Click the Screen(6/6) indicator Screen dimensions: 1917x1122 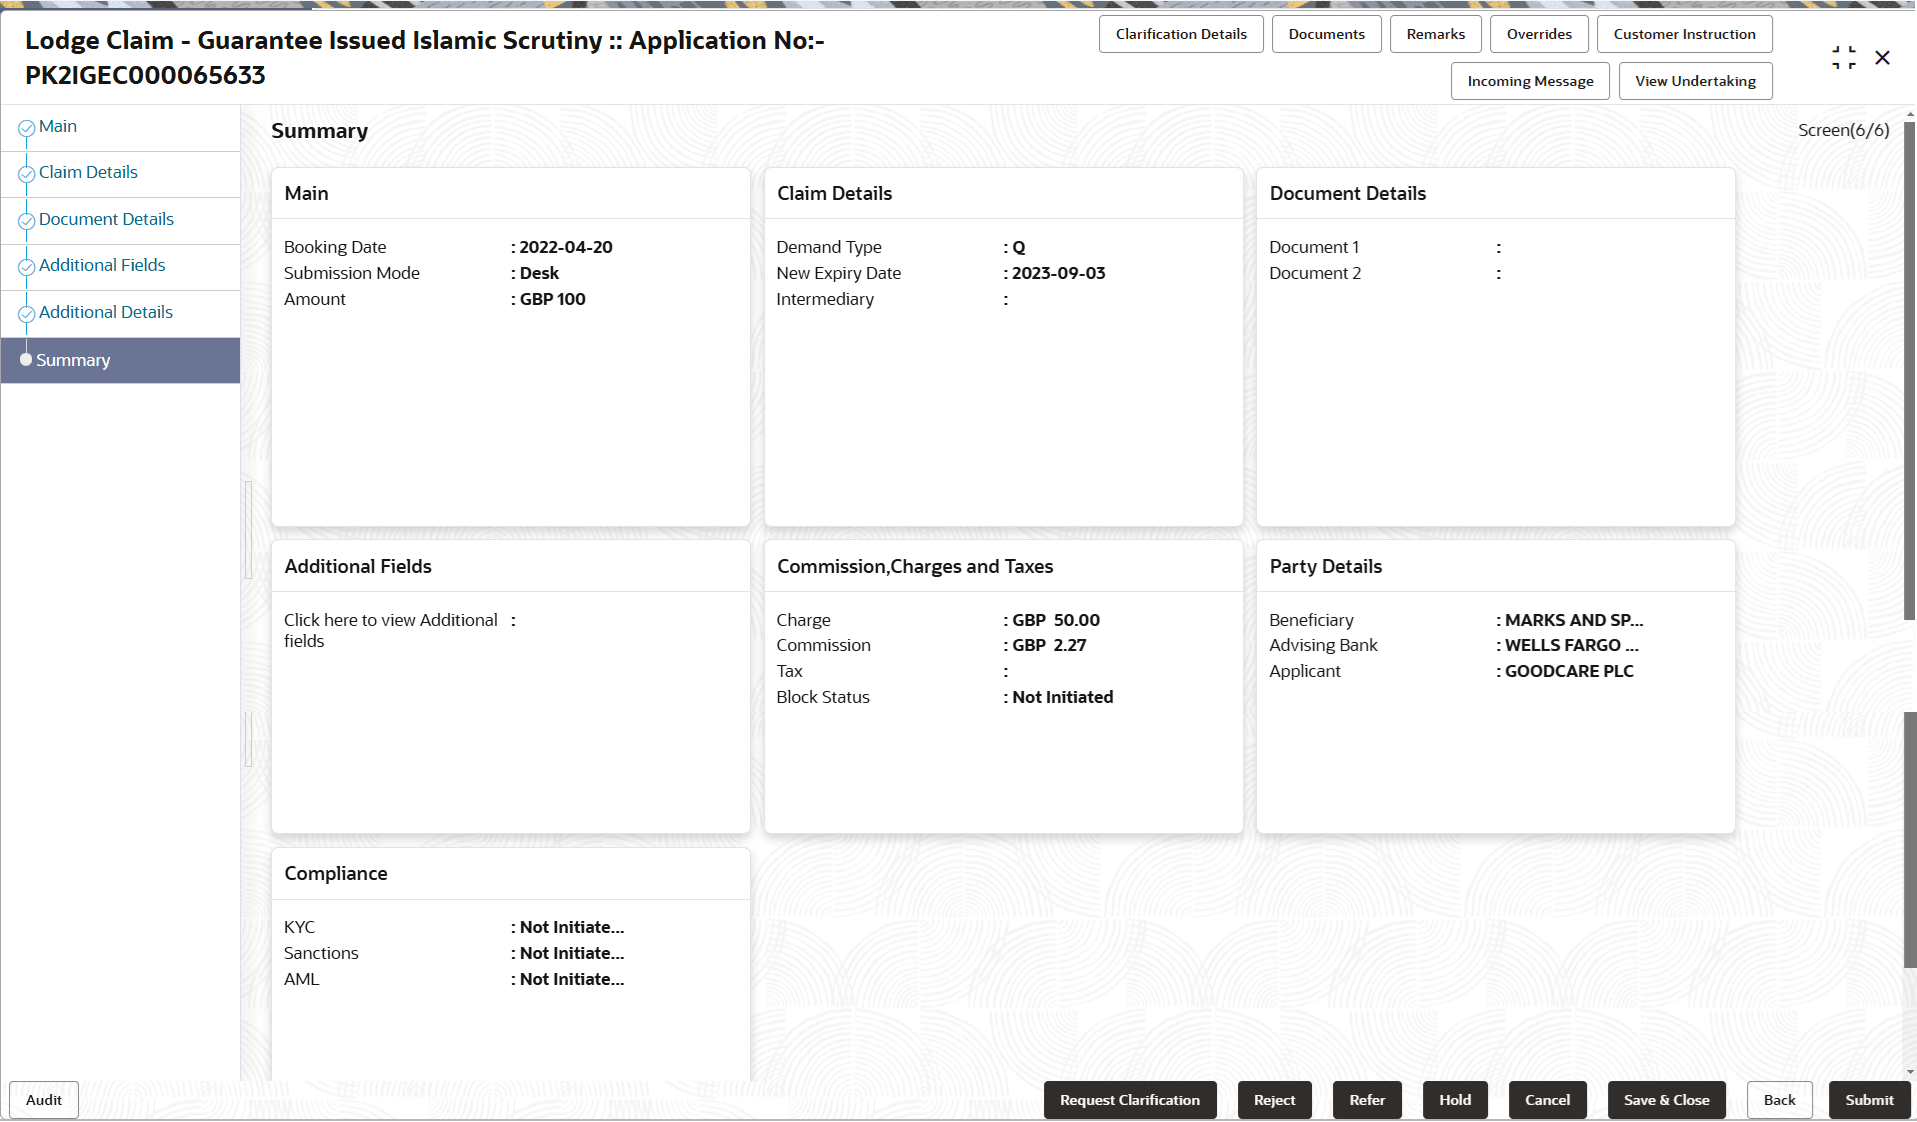1843,130
